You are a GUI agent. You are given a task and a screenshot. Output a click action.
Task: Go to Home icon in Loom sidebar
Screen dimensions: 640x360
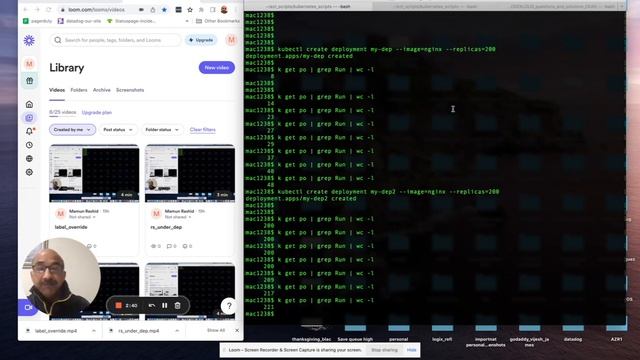click(x=29, y=104)
